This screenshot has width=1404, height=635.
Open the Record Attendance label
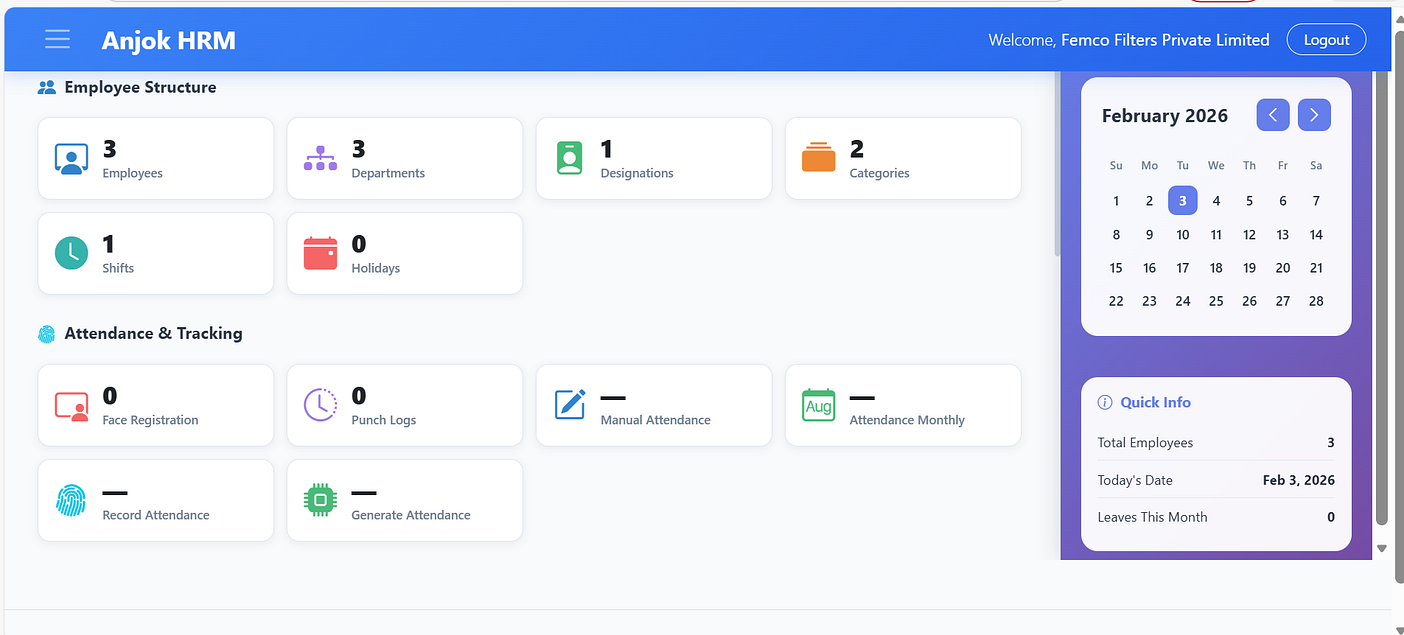click(x=156, y=515)
